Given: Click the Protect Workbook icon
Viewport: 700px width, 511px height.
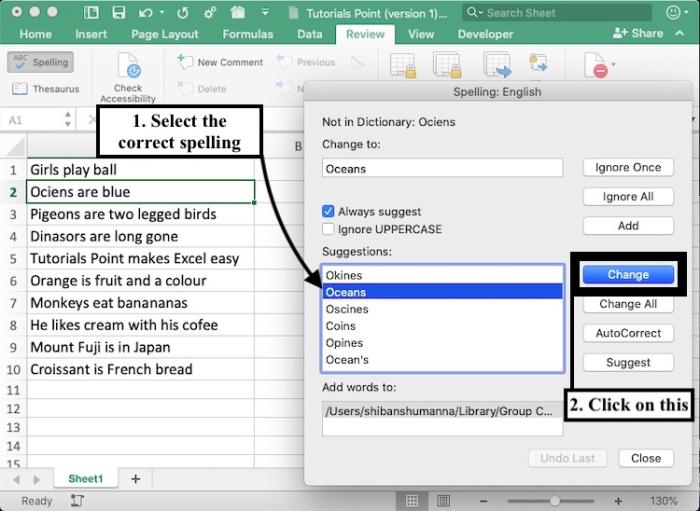Looking at the screenshot, I should point(447,66).
